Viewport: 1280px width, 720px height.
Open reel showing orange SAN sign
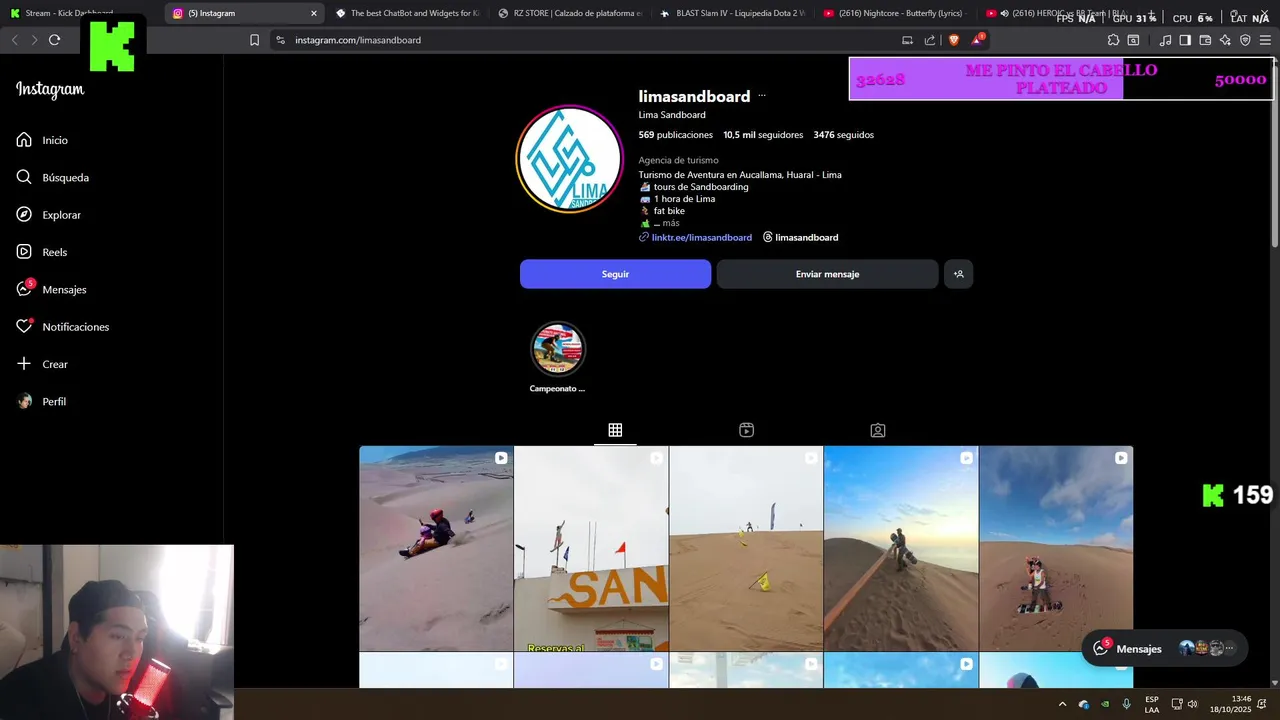[x=591, y=548]
